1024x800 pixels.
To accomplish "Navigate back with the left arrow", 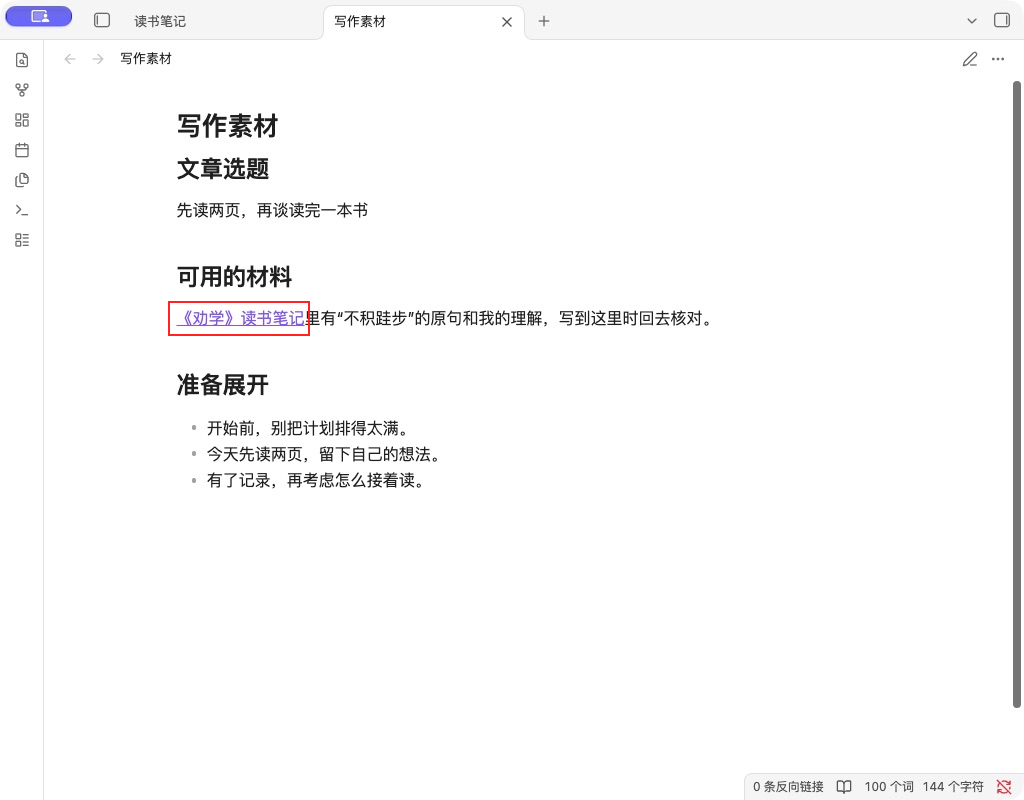I will pyautogui.click(x=70, y=59).
